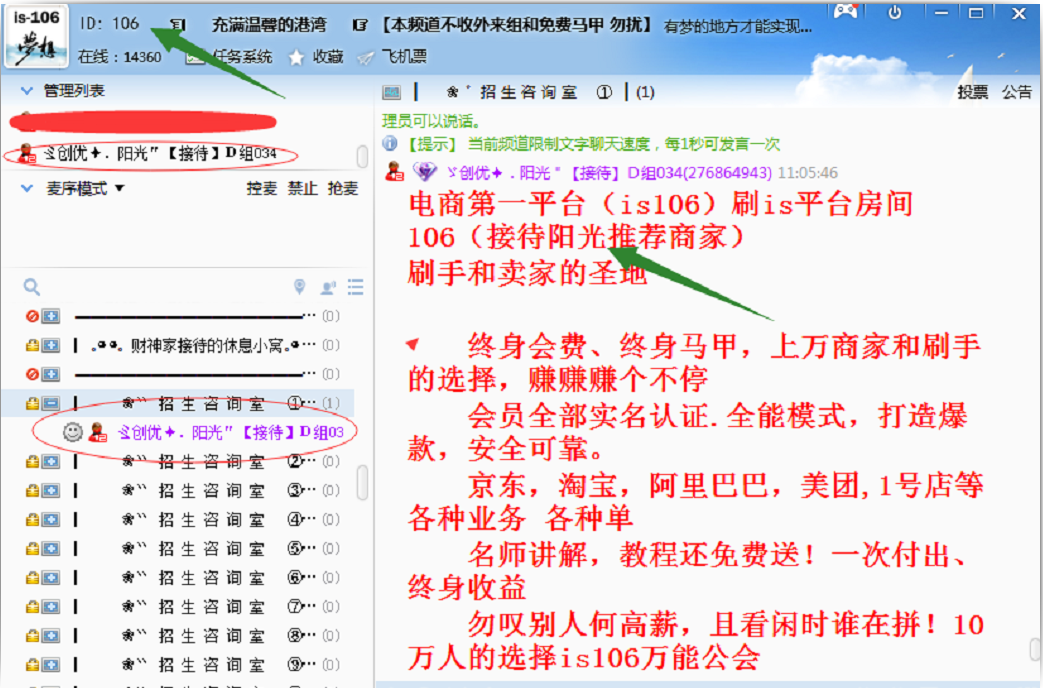Open the 公告 announcement tab
The width and height of the screenshot is (1043, 688).
tap(1017, 92)
